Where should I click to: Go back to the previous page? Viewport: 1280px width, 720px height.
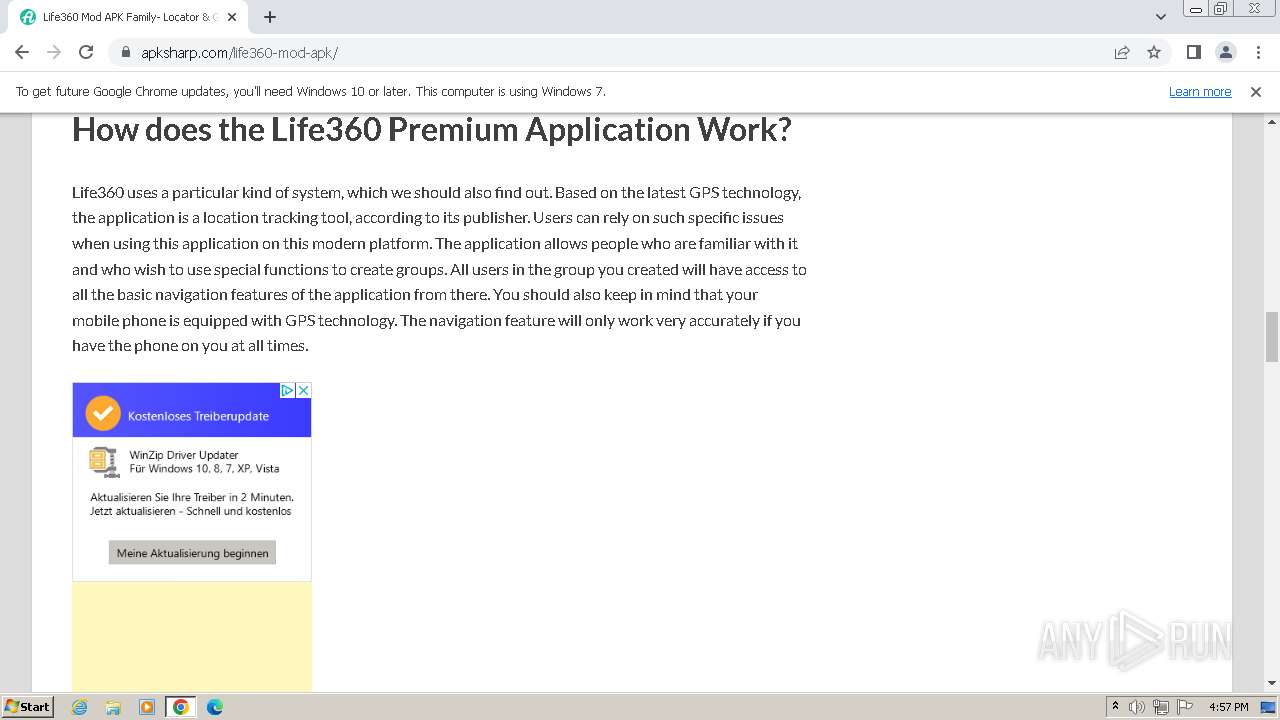pyautogui.click(x=22, y=52)
